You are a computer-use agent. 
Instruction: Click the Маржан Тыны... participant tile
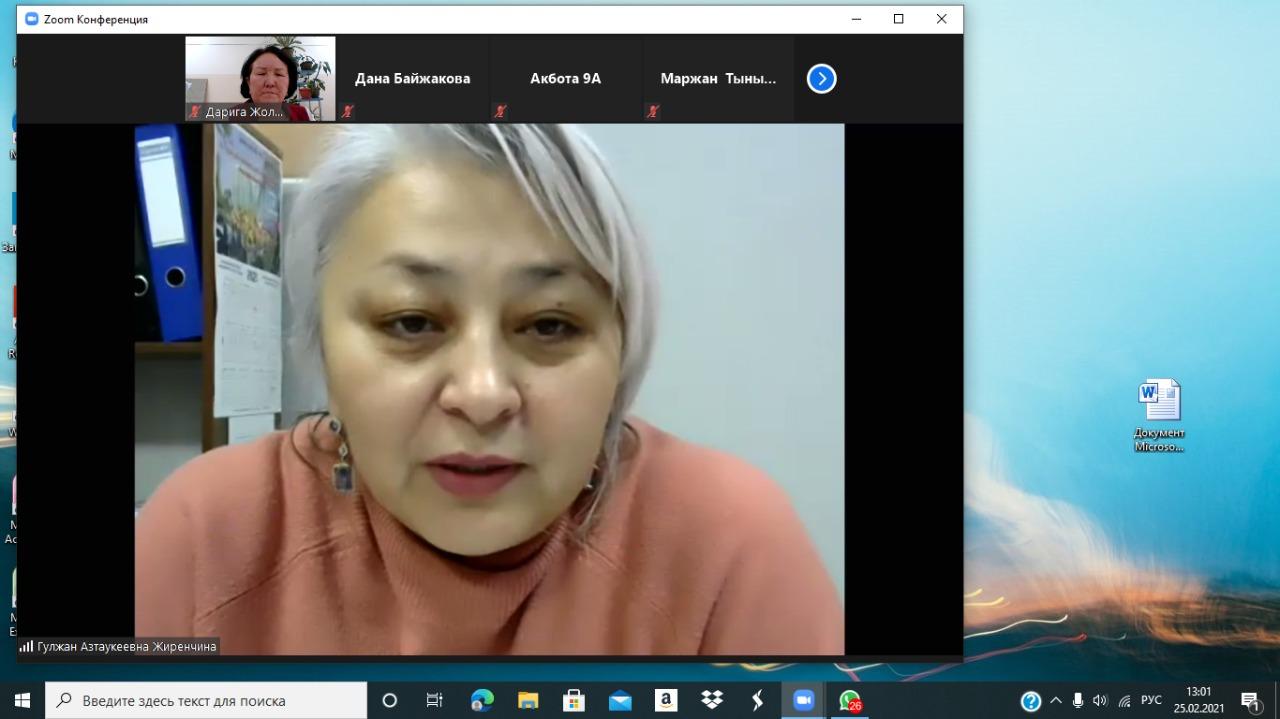point(718,79)
